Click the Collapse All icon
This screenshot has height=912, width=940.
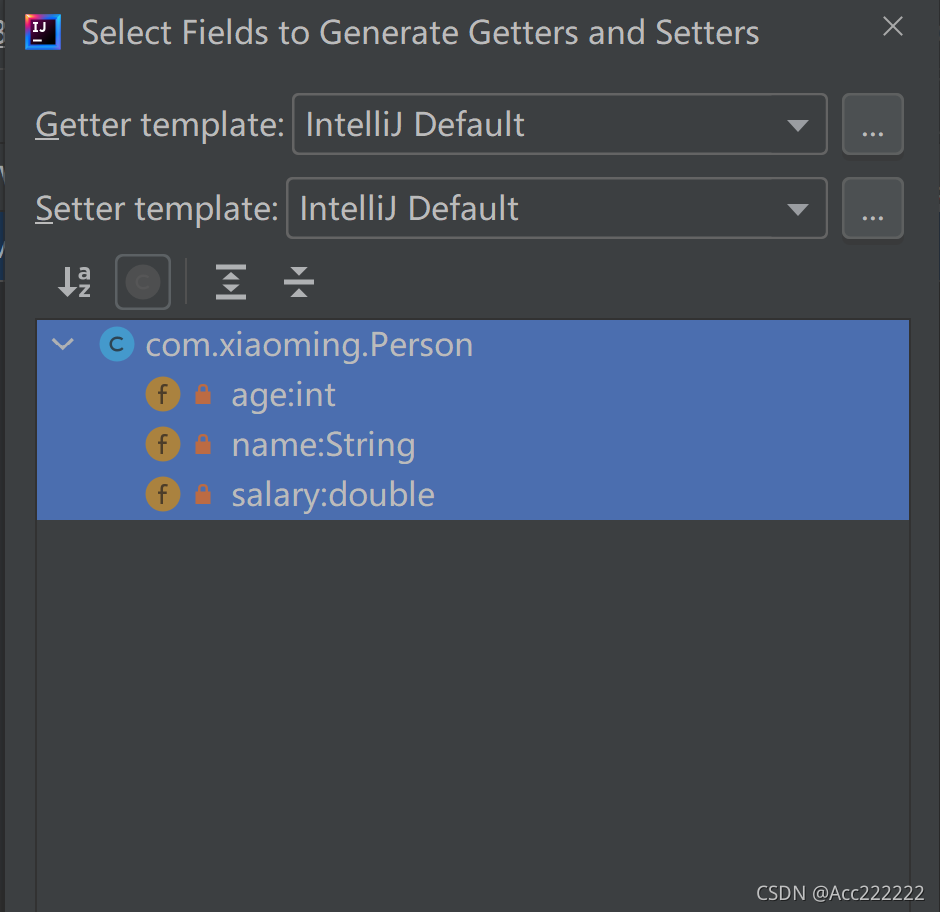click(299, 282)
